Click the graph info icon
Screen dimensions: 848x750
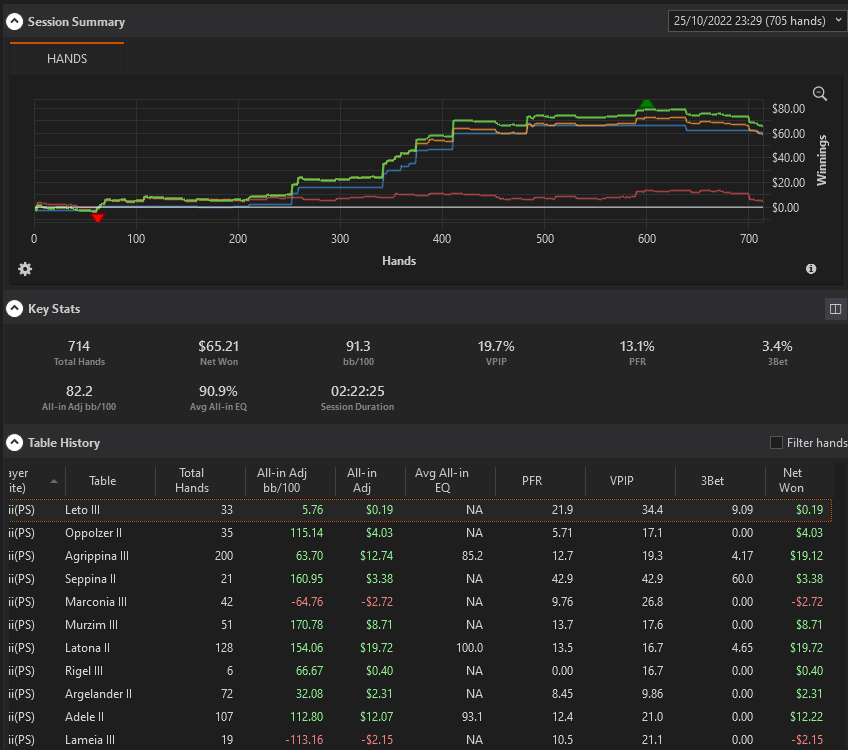coord(811,269)
